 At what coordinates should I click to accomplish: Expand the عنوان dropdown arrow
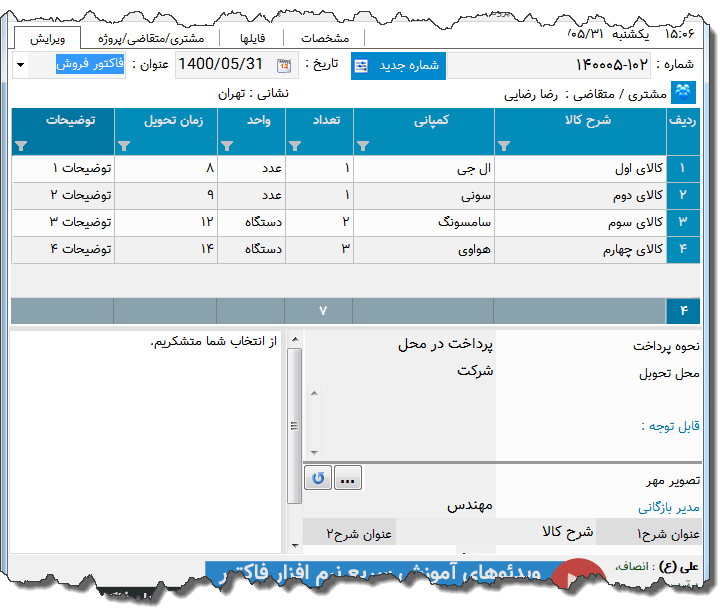[20, 65]
